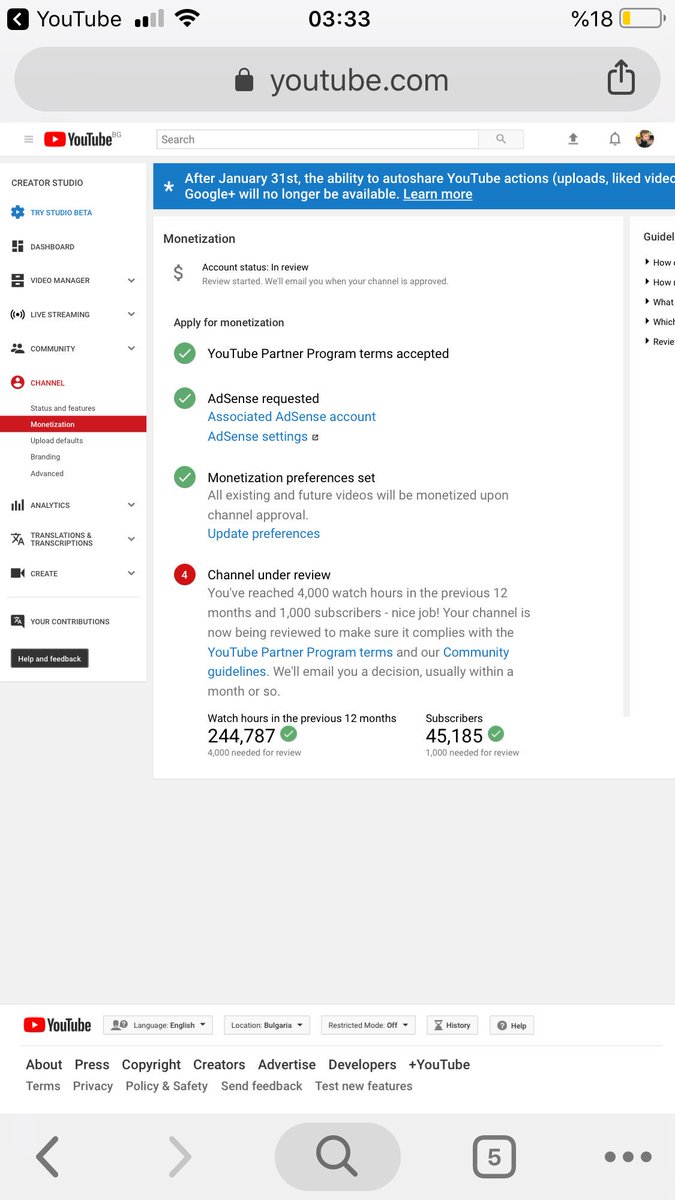The width and height of the screenshot is (675, 1200).
Task: Open Live Streaming section
Action: click(x=60, y=315)
